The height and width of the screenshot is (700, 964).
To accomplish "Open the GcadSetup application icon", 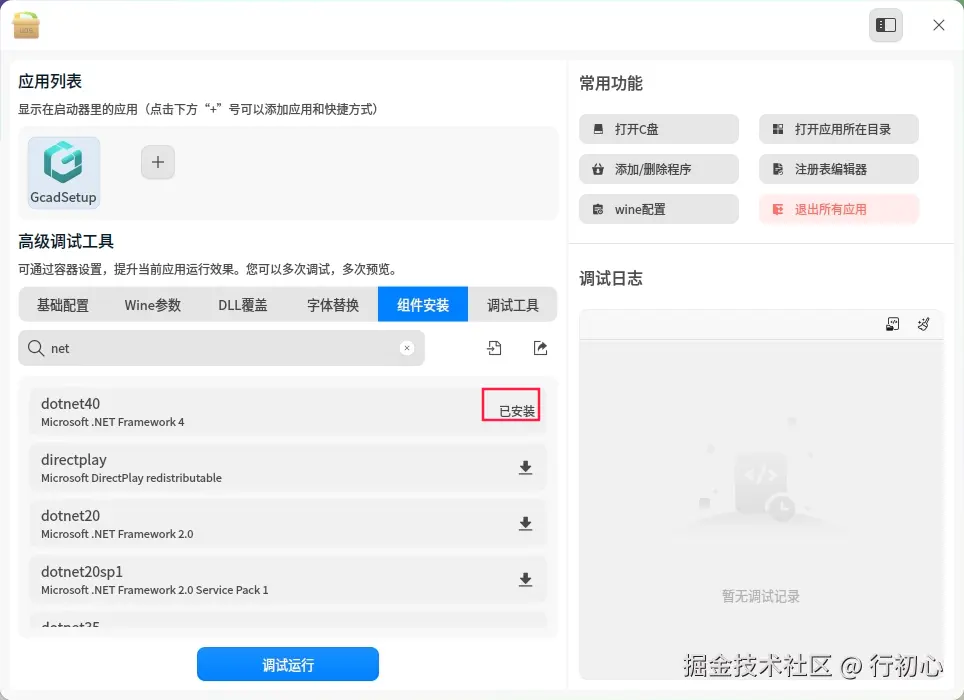I will [63, 172].
